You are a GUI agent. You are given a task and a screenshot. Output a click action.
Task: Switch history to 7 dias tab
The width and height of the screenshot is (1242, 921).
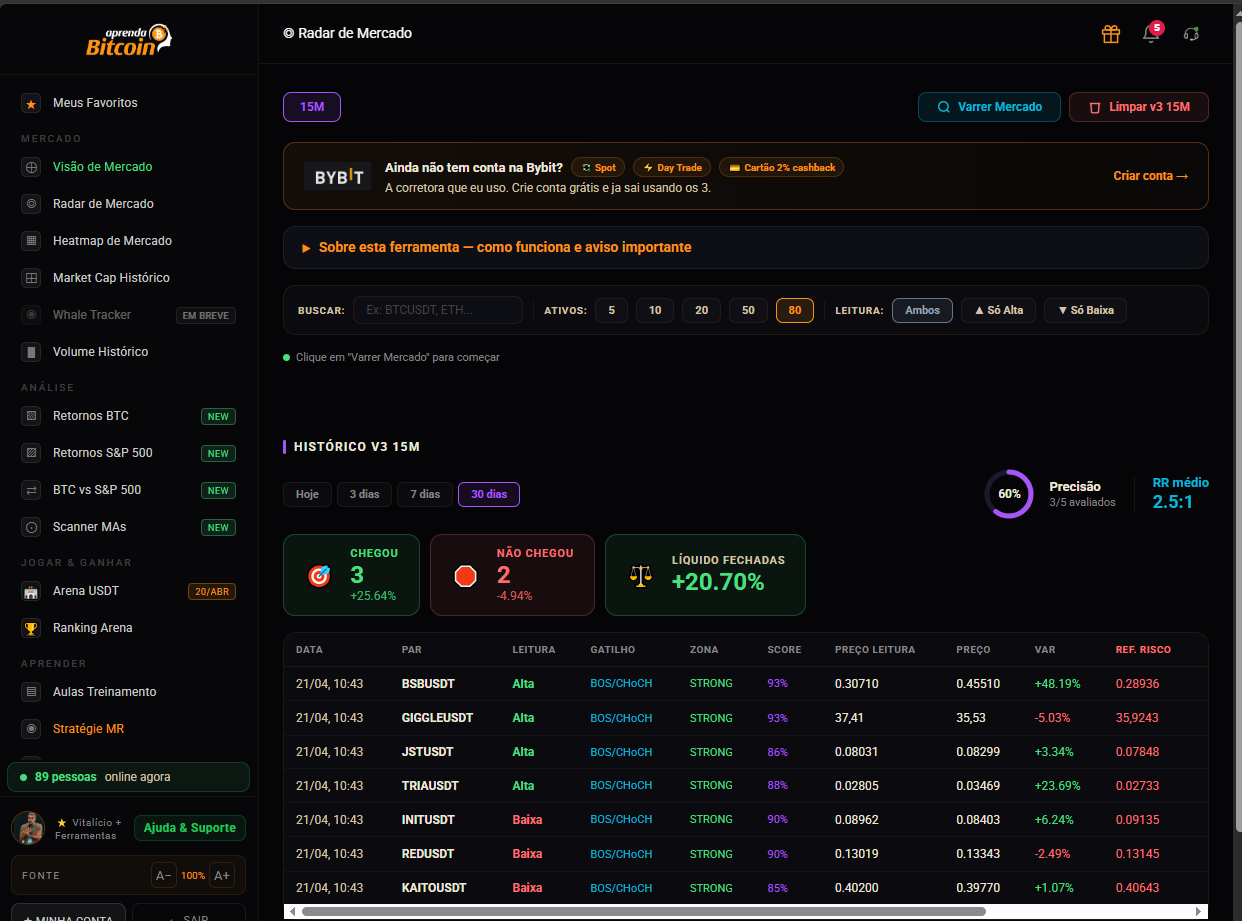pos(425,494)
